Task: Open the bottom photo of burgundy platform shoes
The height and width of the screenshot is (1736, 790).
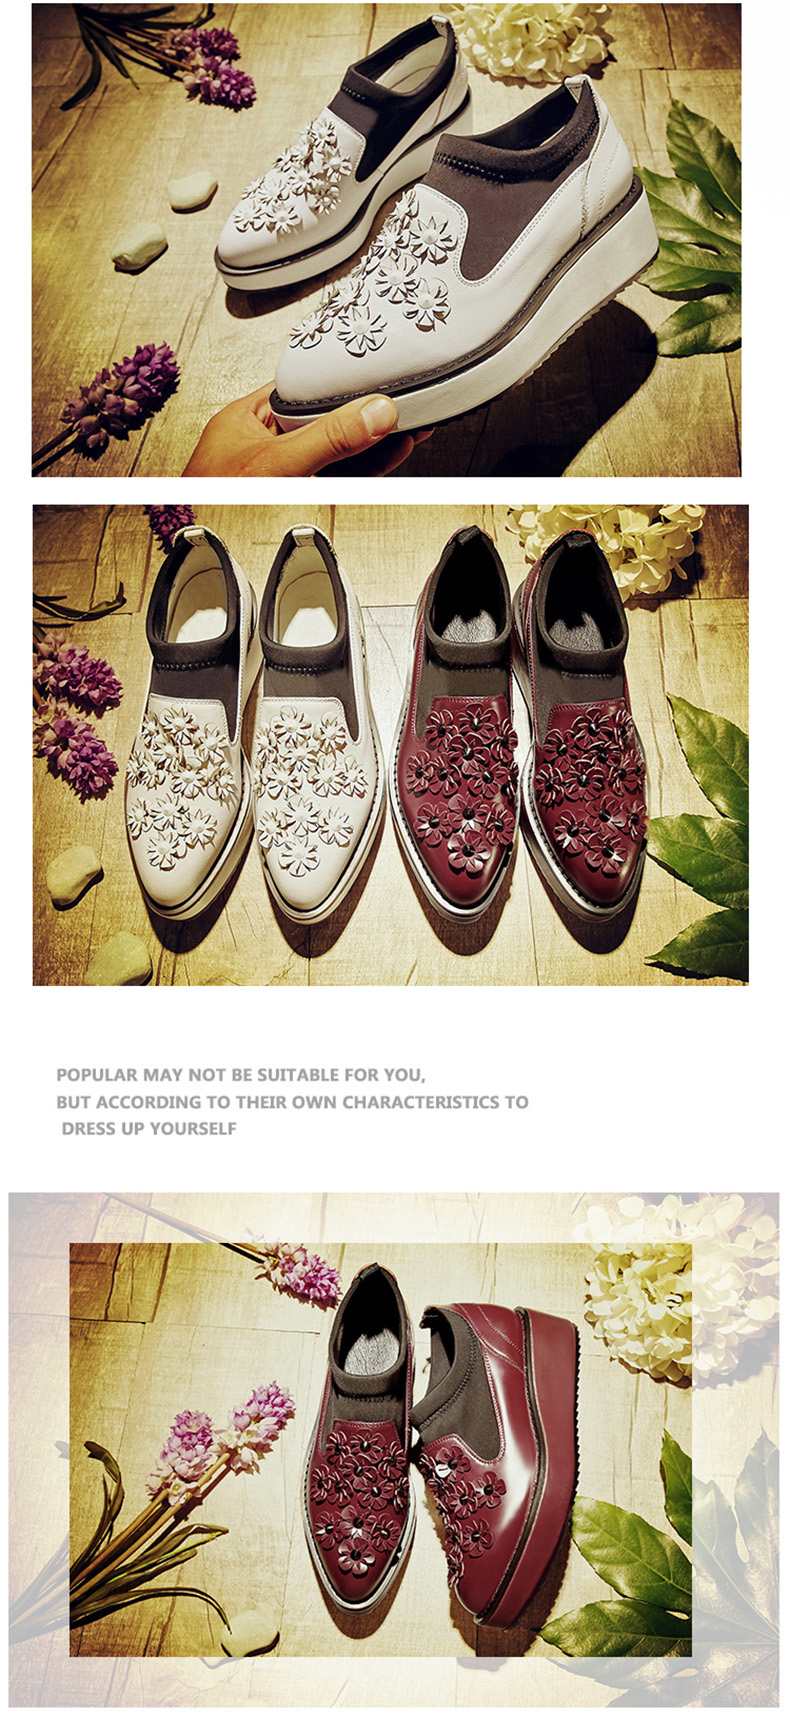Action: pos(381,1450)
